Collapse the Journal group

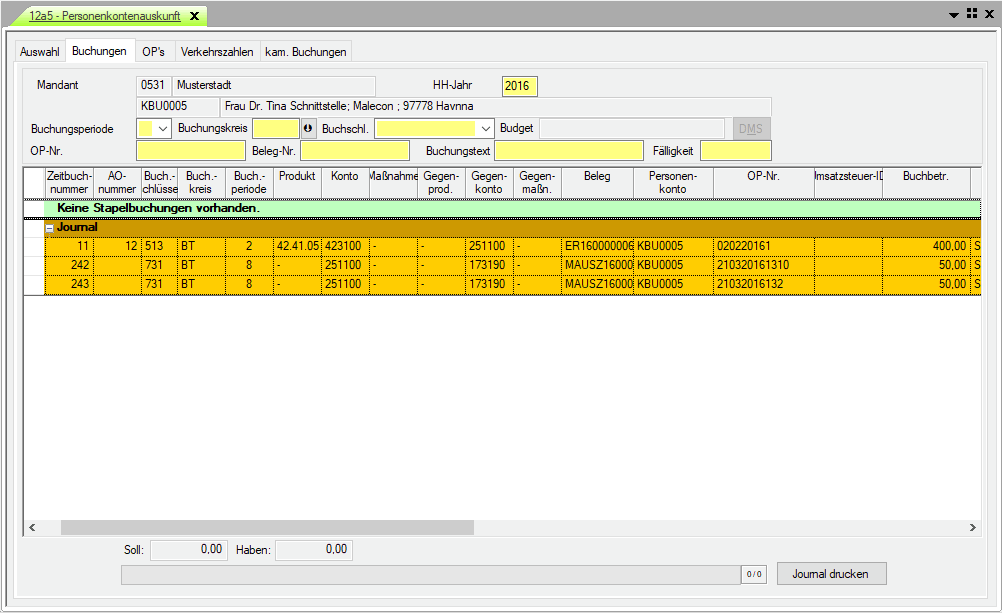coord(50,228)
